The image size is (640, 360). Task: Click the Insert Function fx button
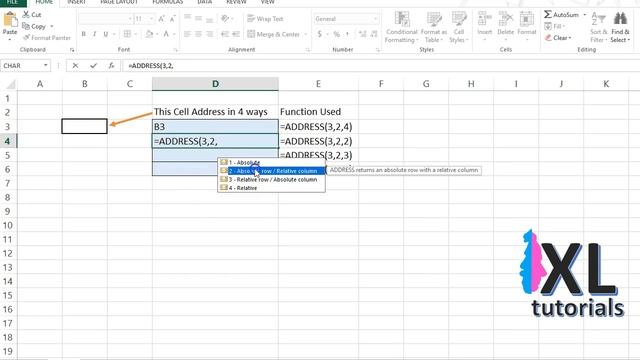[111, 65]
